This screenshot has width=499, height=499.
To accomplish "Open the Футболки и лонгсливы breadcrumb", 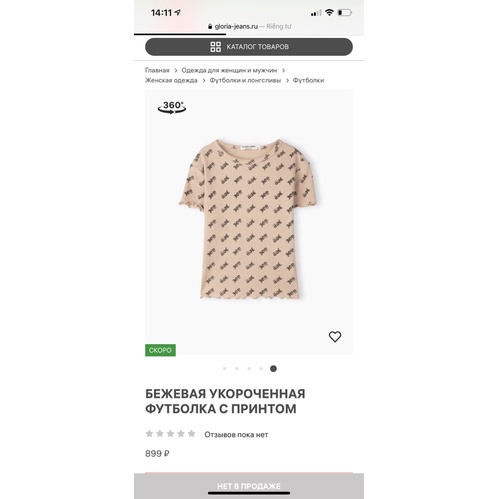I will coord(245,80).
